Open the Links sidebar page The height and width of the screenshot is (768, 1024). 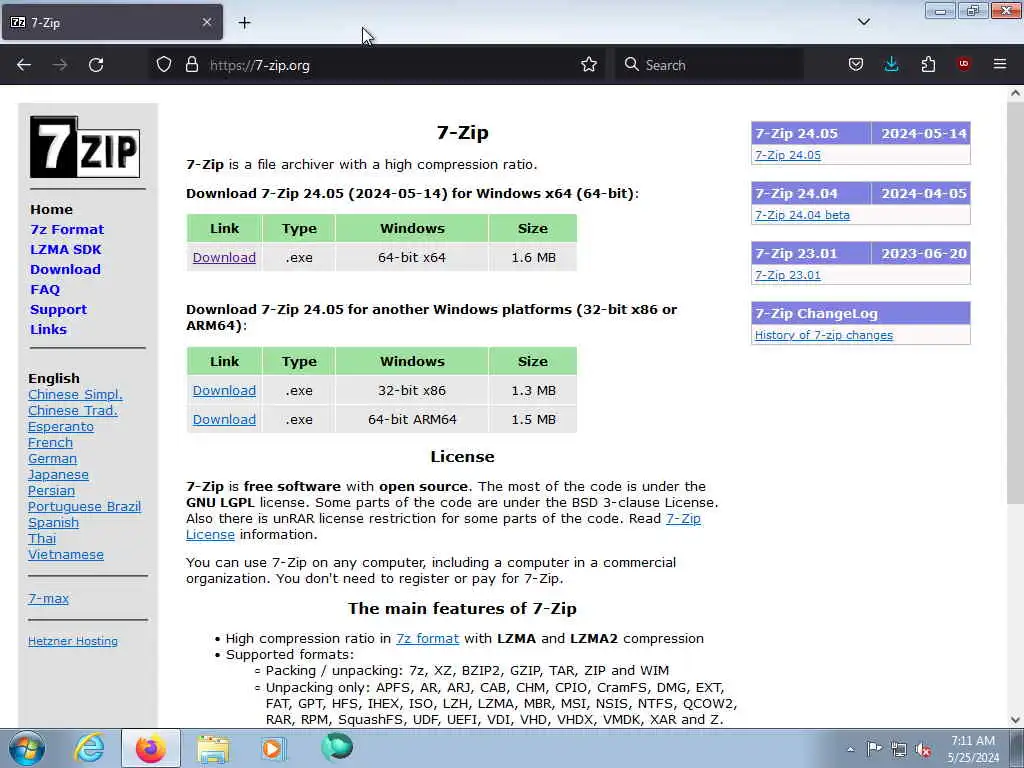(x=48, y=330)
